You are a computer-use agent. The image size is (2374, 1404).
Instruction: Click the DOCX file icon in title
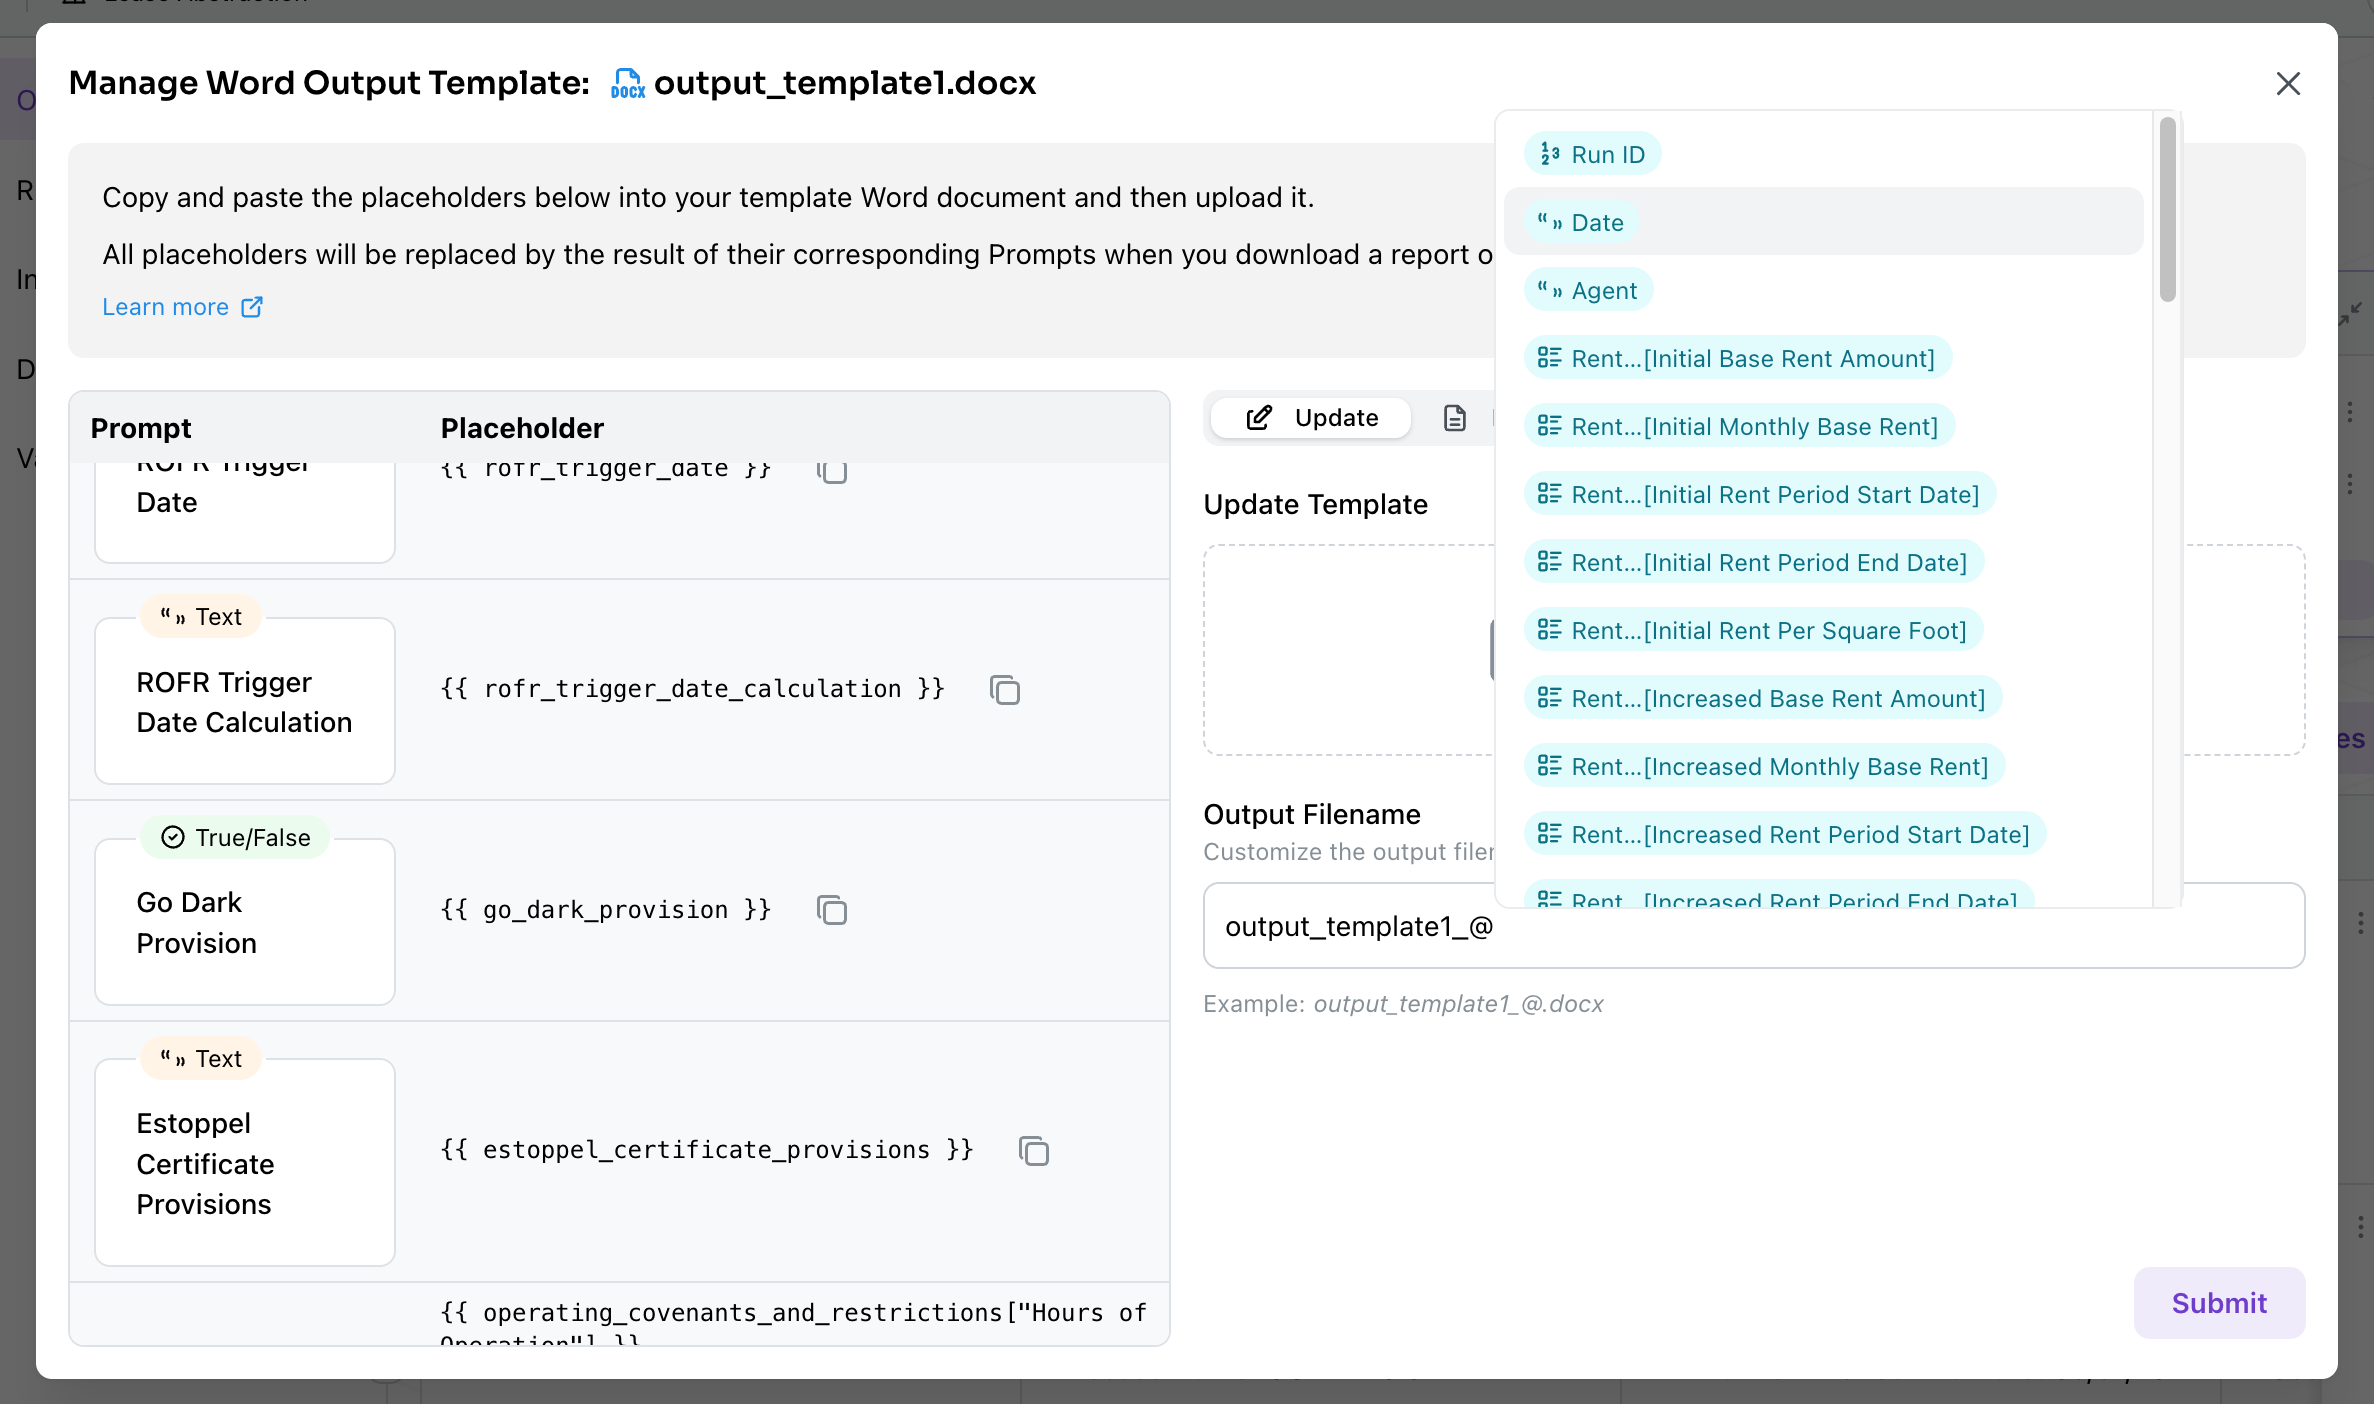click(627, 83)
